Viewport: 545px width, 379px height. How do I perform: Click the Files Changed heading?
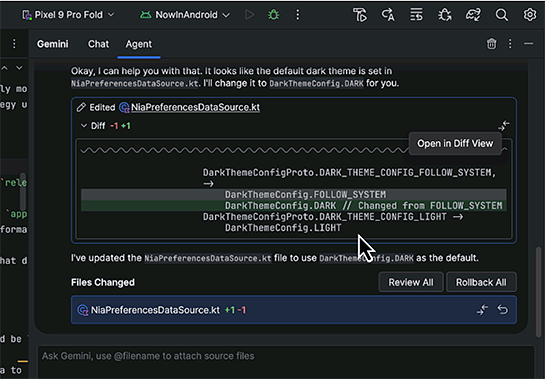[x=103, y=282]
